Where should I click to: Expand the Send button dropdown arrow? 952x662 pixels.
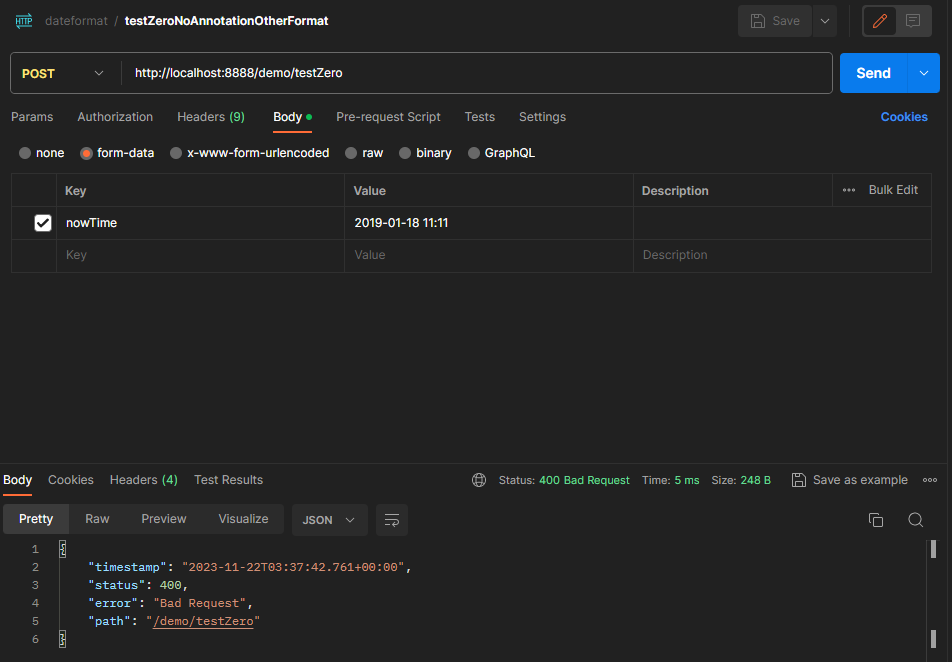(x=923, y=73)
